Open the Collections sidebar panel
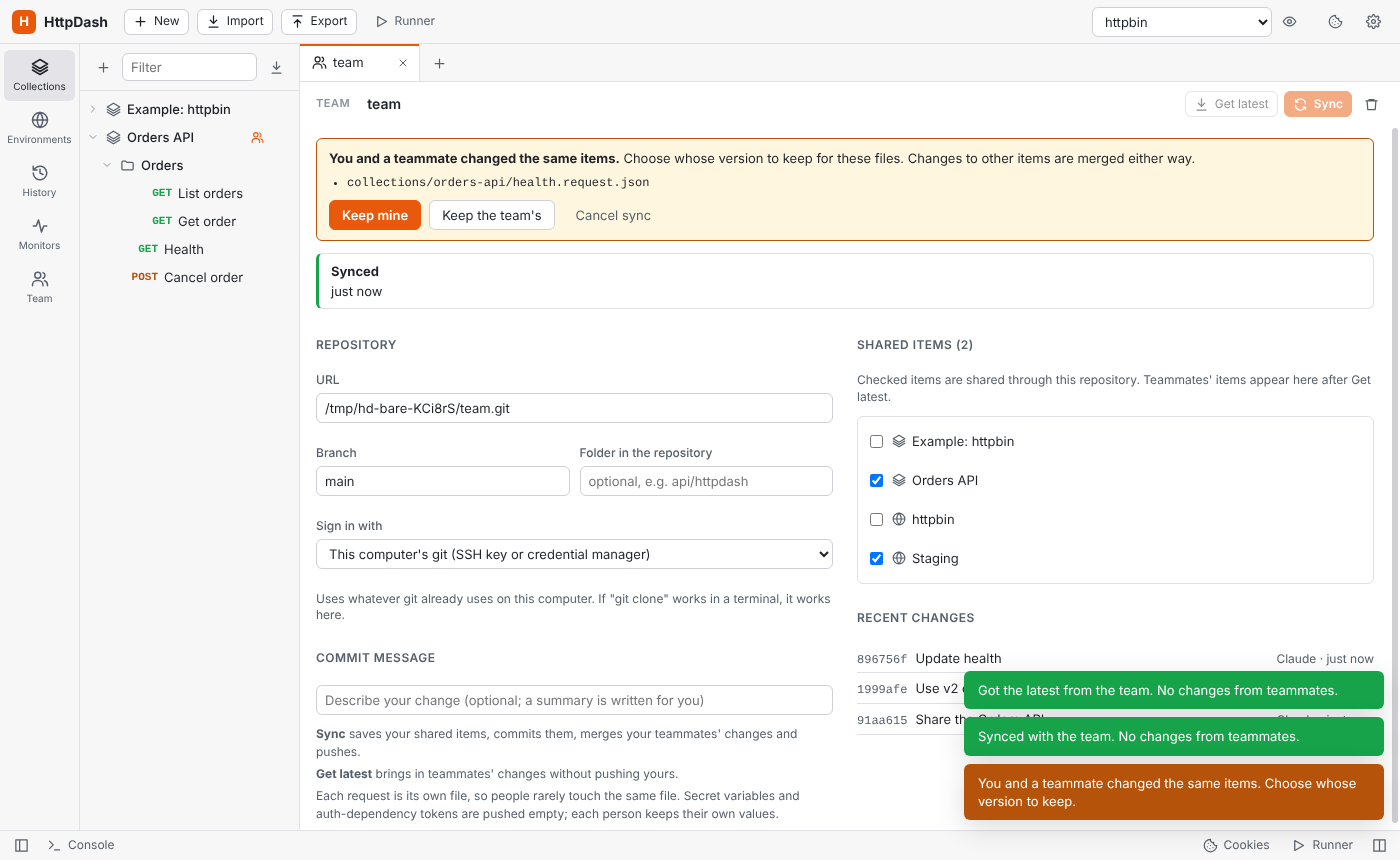This screenshot has width=1400, height=860. pyautogui.click(x=40, y=75)
